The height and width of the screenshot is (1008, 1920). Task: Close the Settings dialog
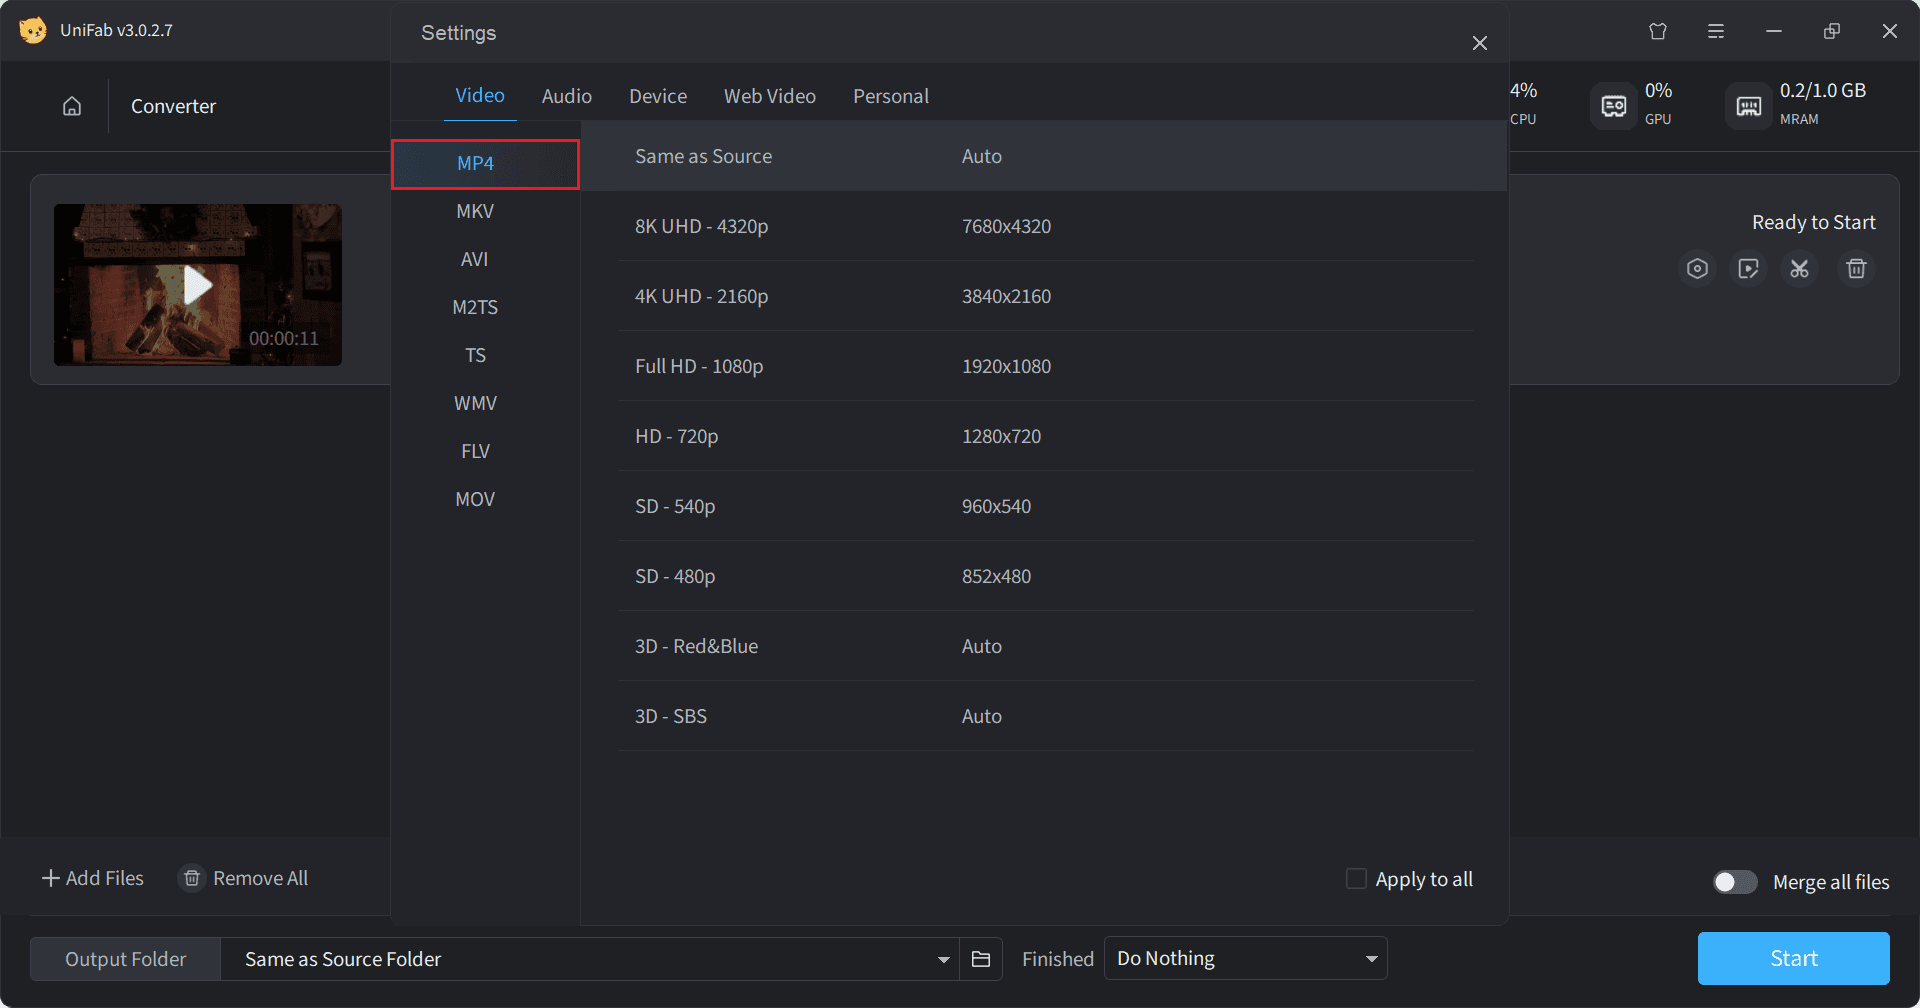coord(1479,43)
